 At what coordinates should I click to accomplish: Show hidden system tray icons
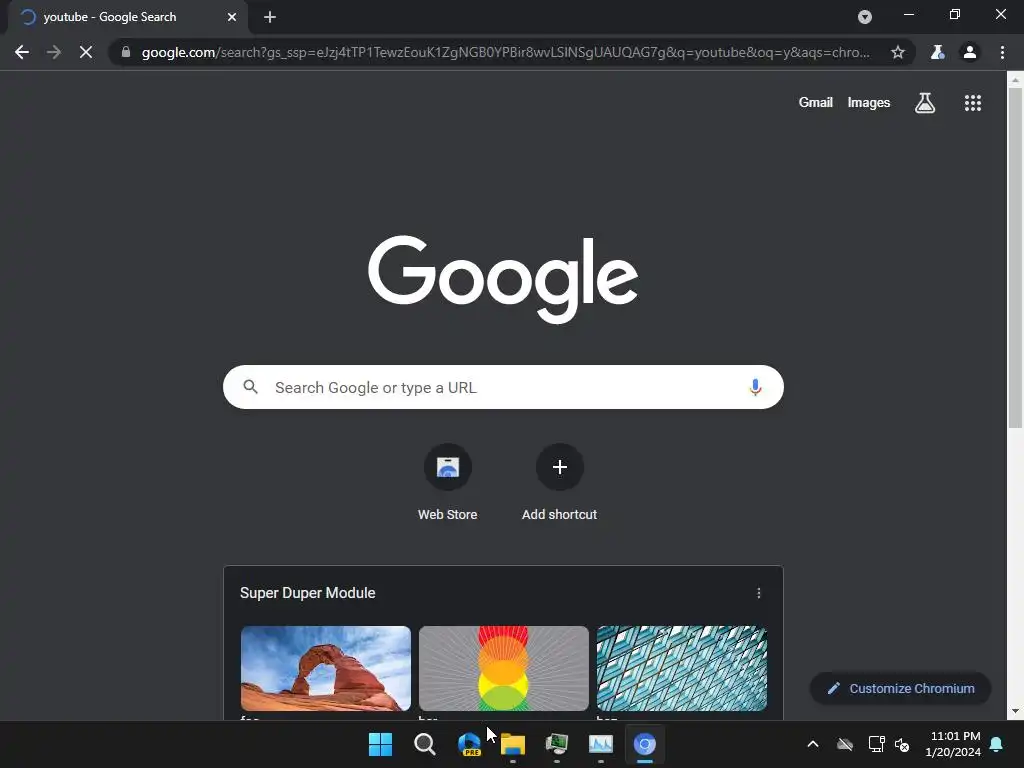(x=813, y=744)
